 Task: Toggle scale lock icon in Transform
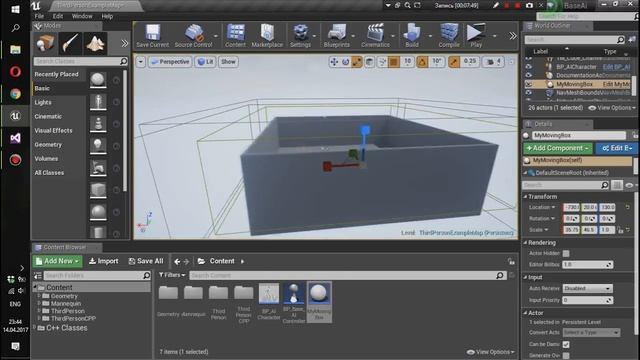point(620,230)
